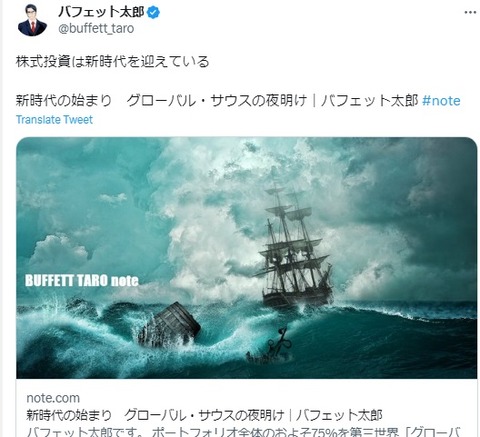Click the blue verified badge
This screenshot has height=437, width=480.
tap(153, 13)
